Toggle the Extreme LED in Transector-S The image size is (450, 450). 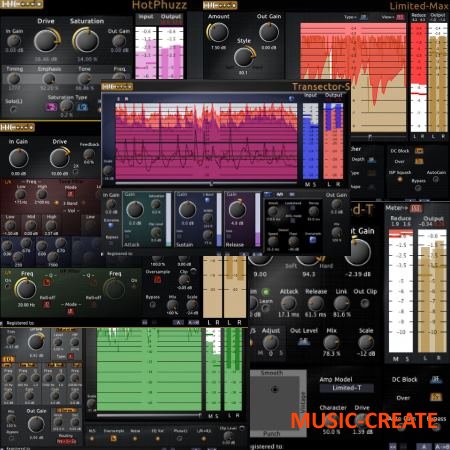coord(111,226)
